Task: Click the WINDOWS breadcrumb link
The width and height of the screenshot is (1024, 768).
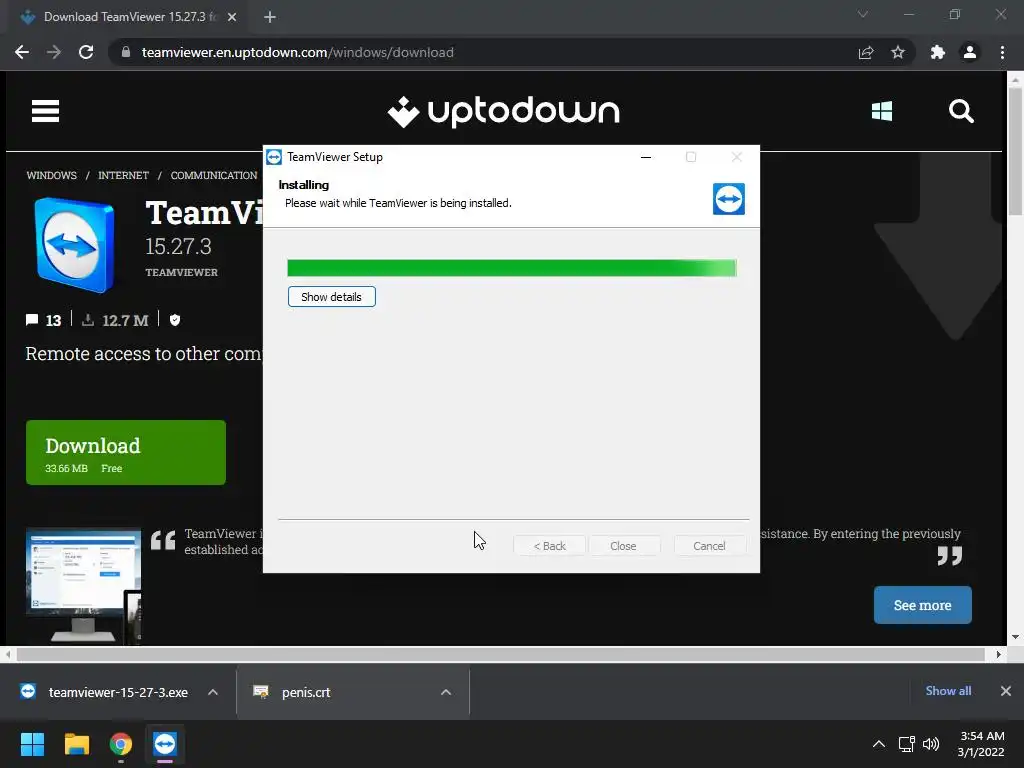Action: pyautogui.click(x=52, y=175)
